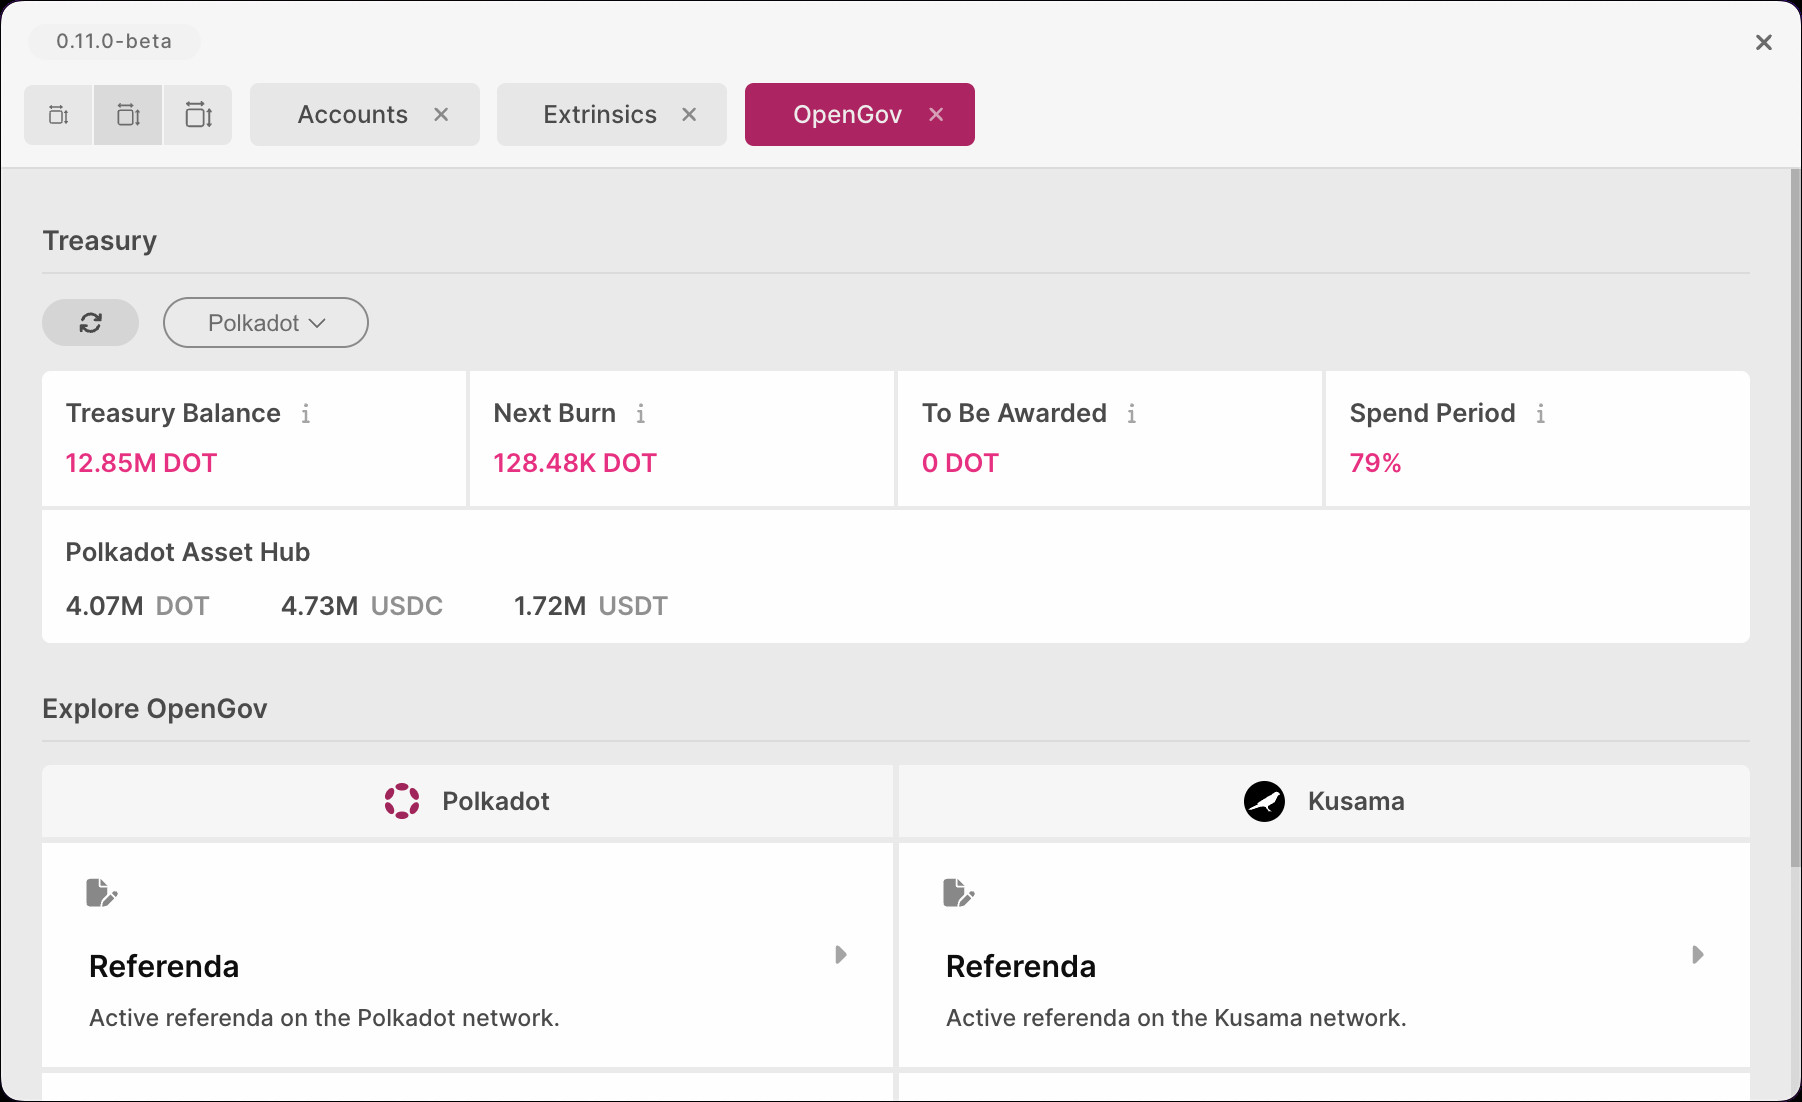Open the Polkadot network dropdown
Viewport: 1802px width, 1102px height.
pyautogui.click(x=266, y=322)
